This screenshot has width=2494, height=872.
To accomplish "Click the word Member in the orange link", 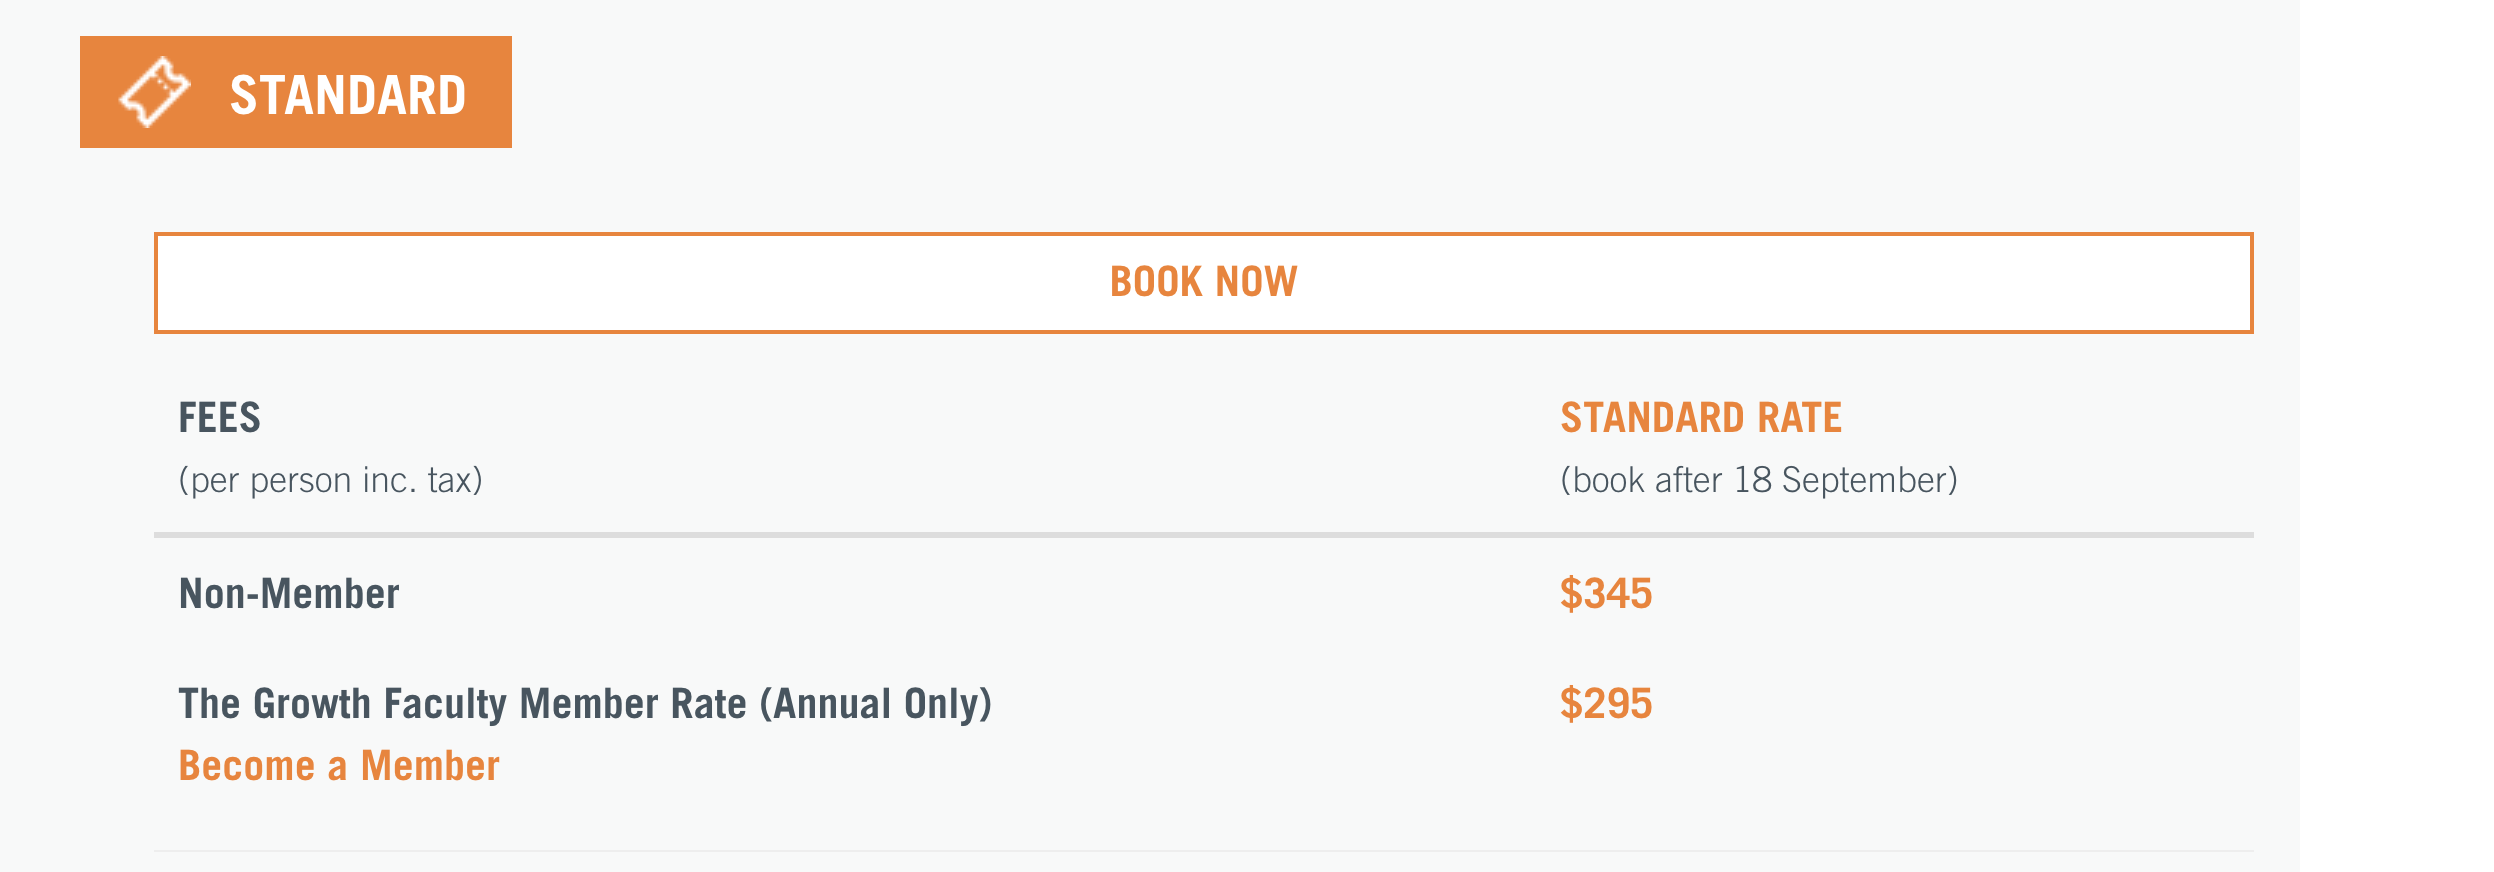I will pos(430,766).
